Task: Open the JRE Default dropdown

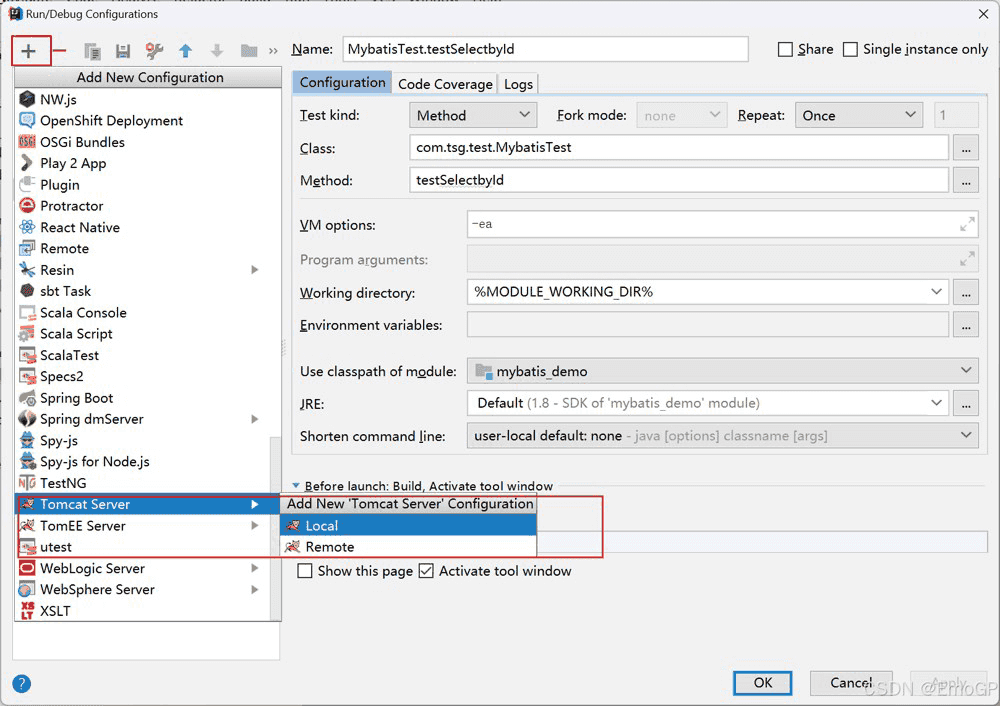Action: pyautogui.click(x=707, y=403)
